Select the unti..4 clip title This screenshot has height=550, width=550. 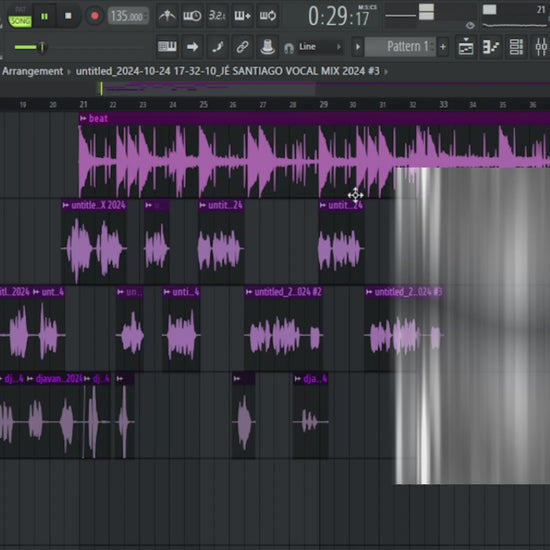(x=186, y=292)
